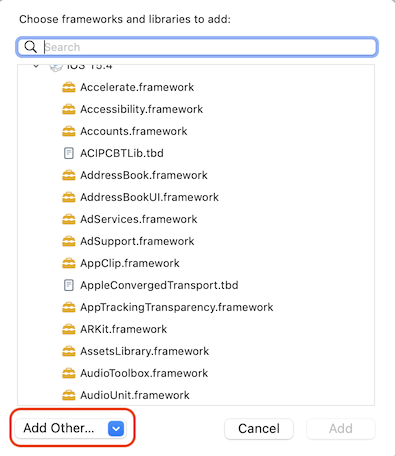Click the AppClip.framework toolbox icon
395x456 pixels.
pyautogui.click(x=69, y=263)
